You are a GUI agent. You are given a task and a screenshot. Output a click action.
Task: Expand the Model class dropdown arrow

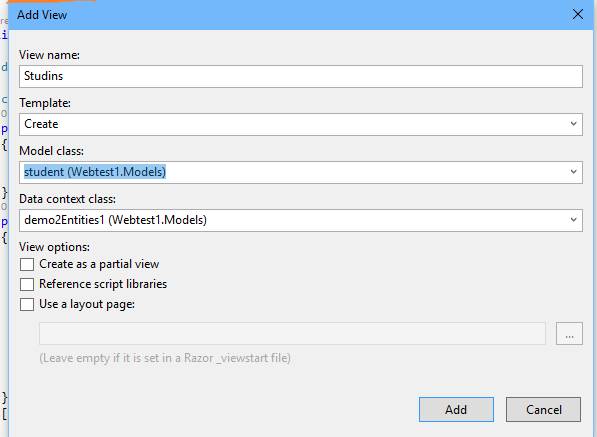coord(573,172)
